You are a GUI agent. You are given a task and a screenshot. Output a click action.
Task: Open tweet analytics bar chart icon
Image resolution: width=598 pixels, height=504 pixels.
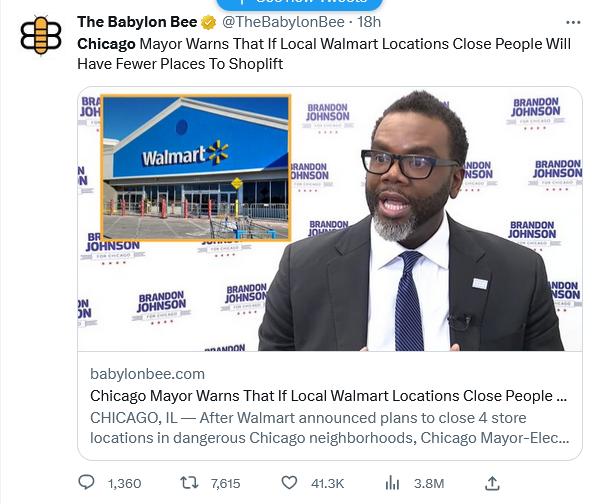click(x=392, y=483)
